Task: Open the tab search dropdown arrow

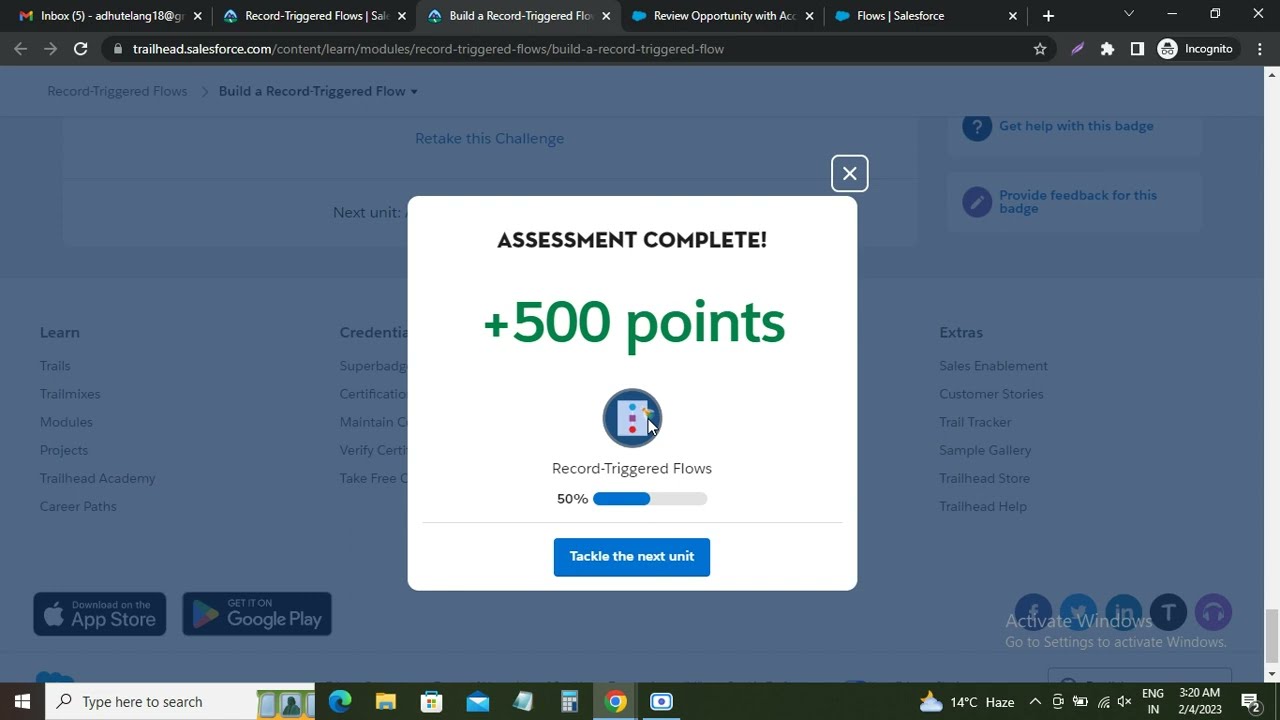Action: (1129, 14)
